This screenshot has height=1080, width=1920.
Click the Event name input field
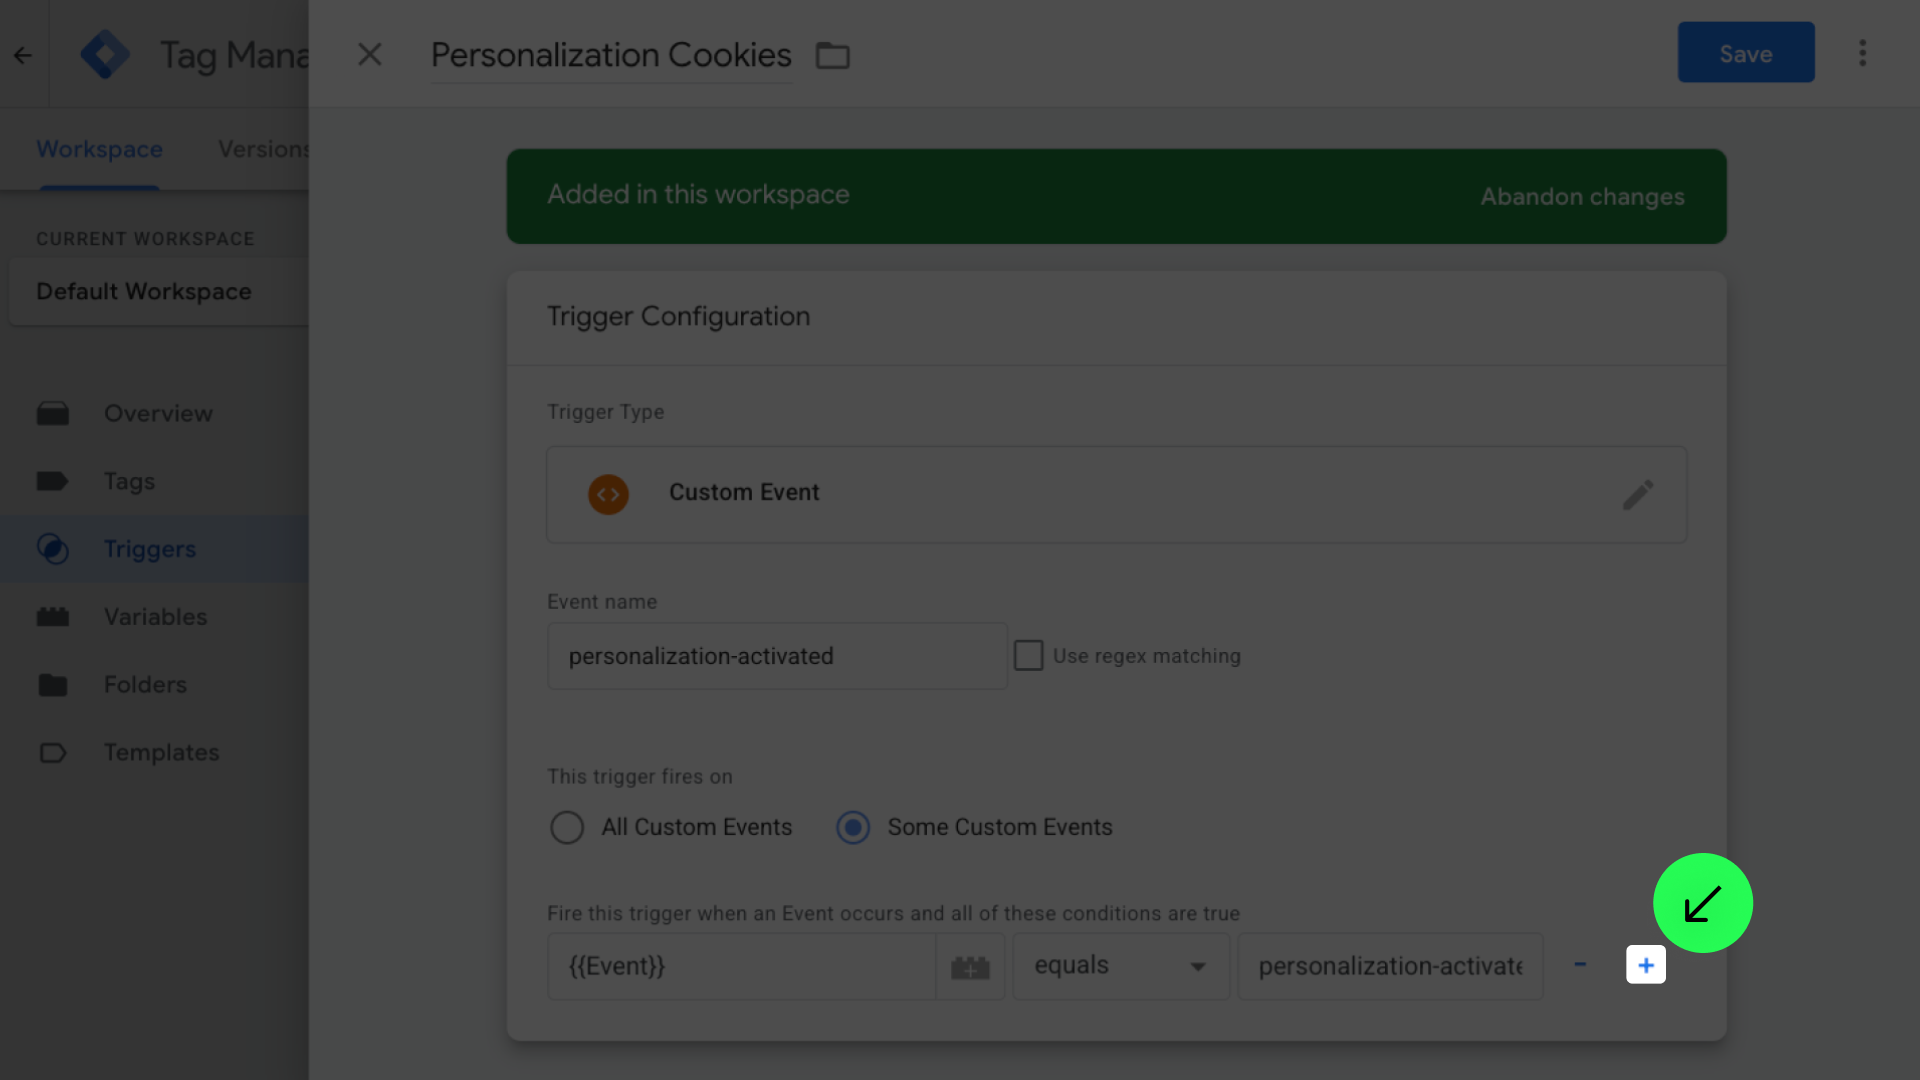click(777, 656)
